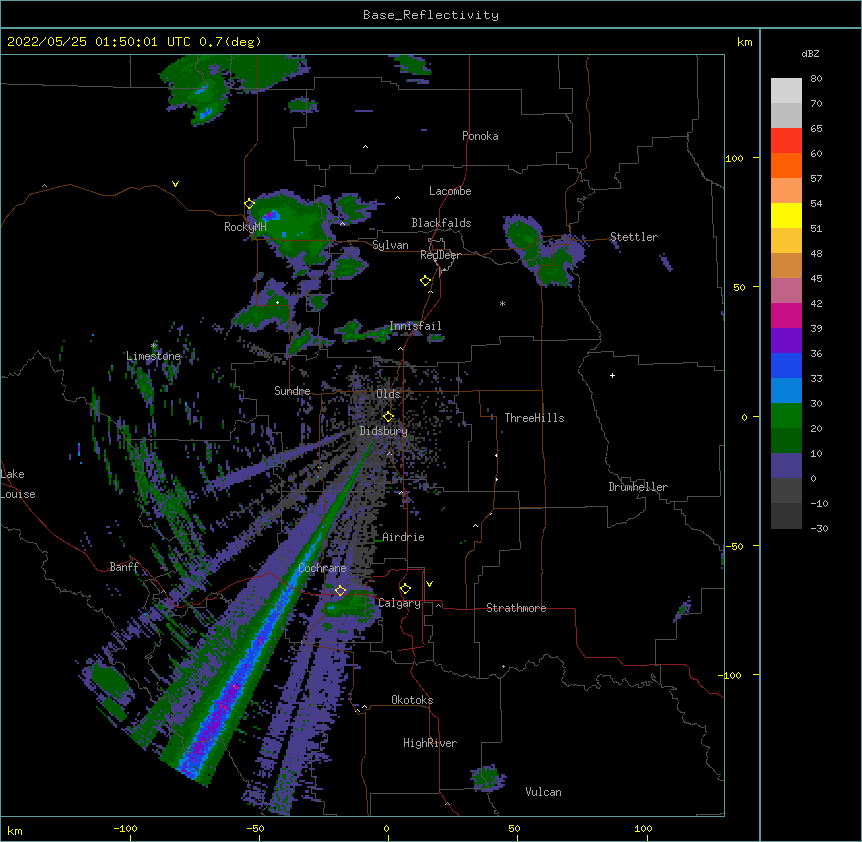Select the Olds label

[388, 394]
